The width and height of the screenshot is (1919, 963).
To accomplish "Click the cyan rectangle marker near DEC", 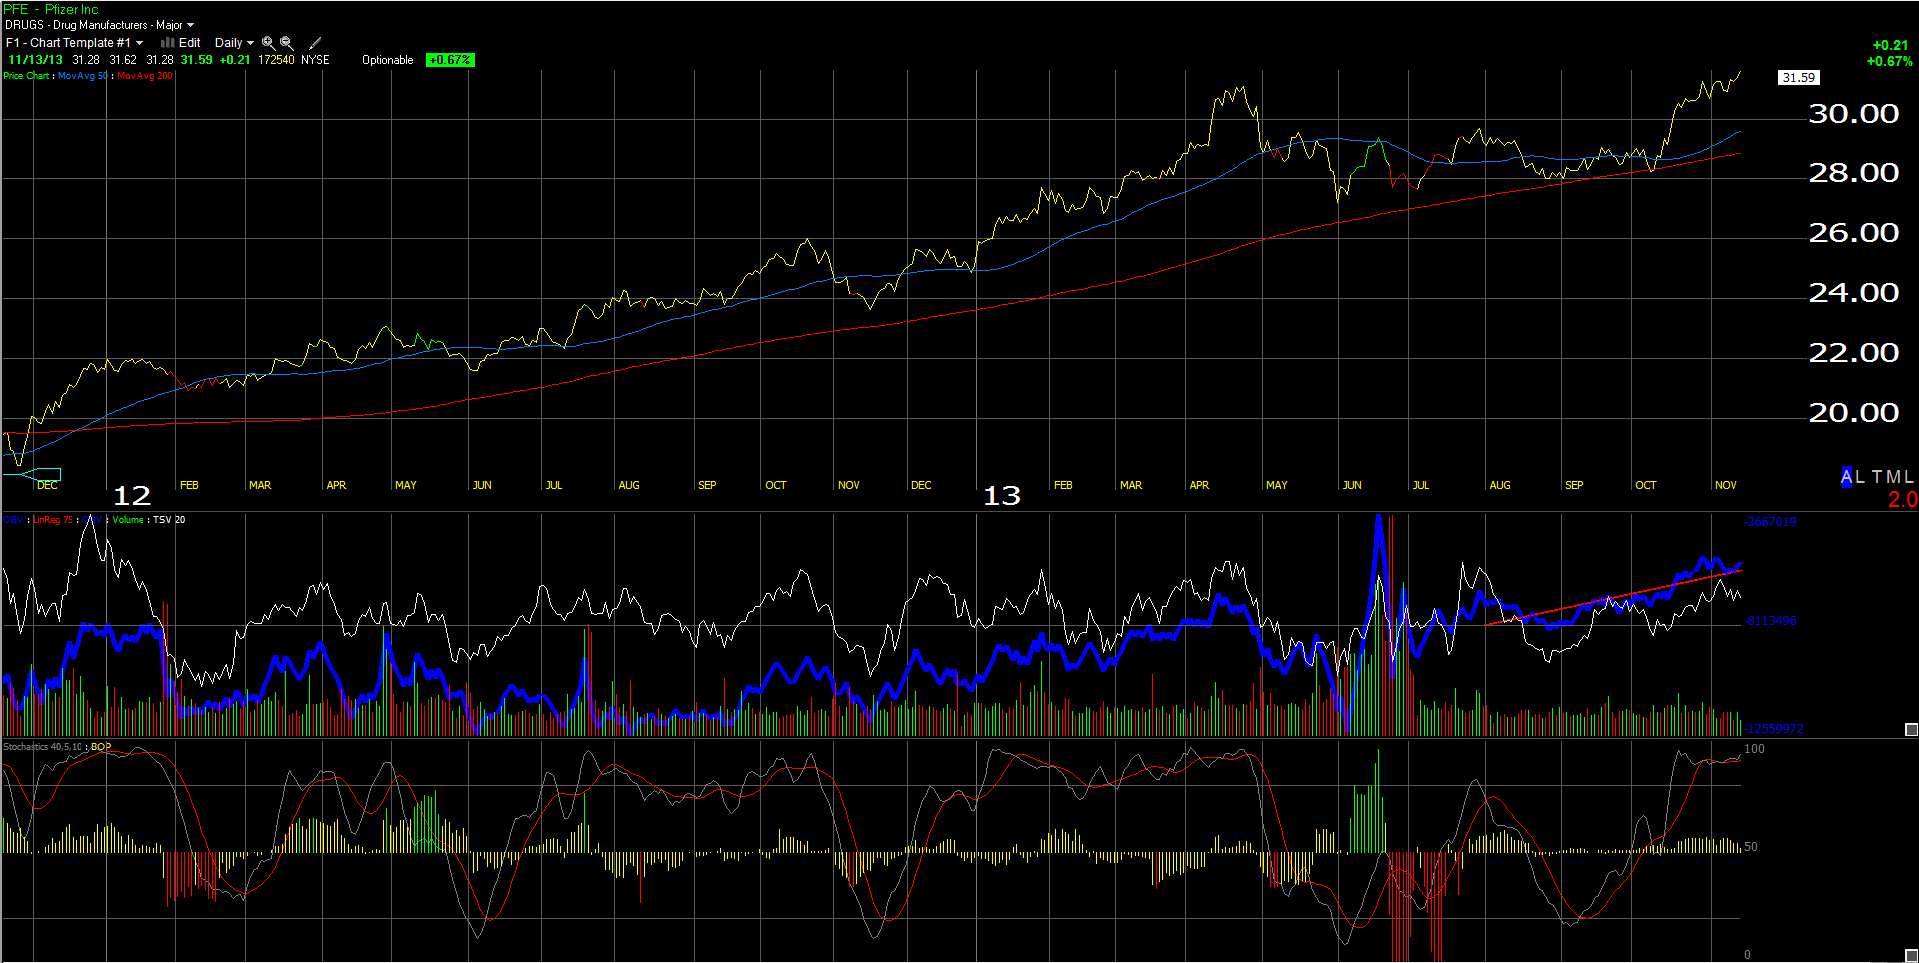I will pyautogui.click(x=47, y=475).
